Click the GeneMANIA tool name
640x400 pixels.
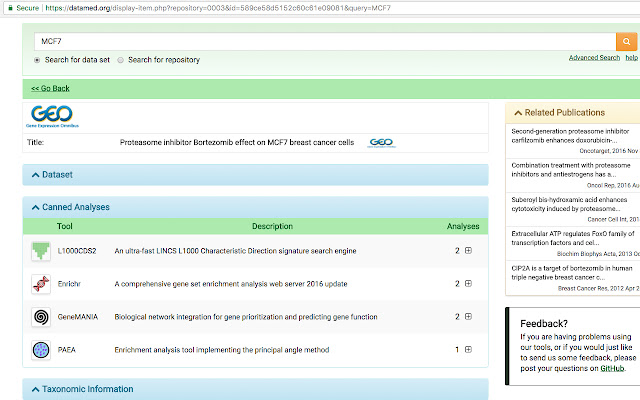78,317
